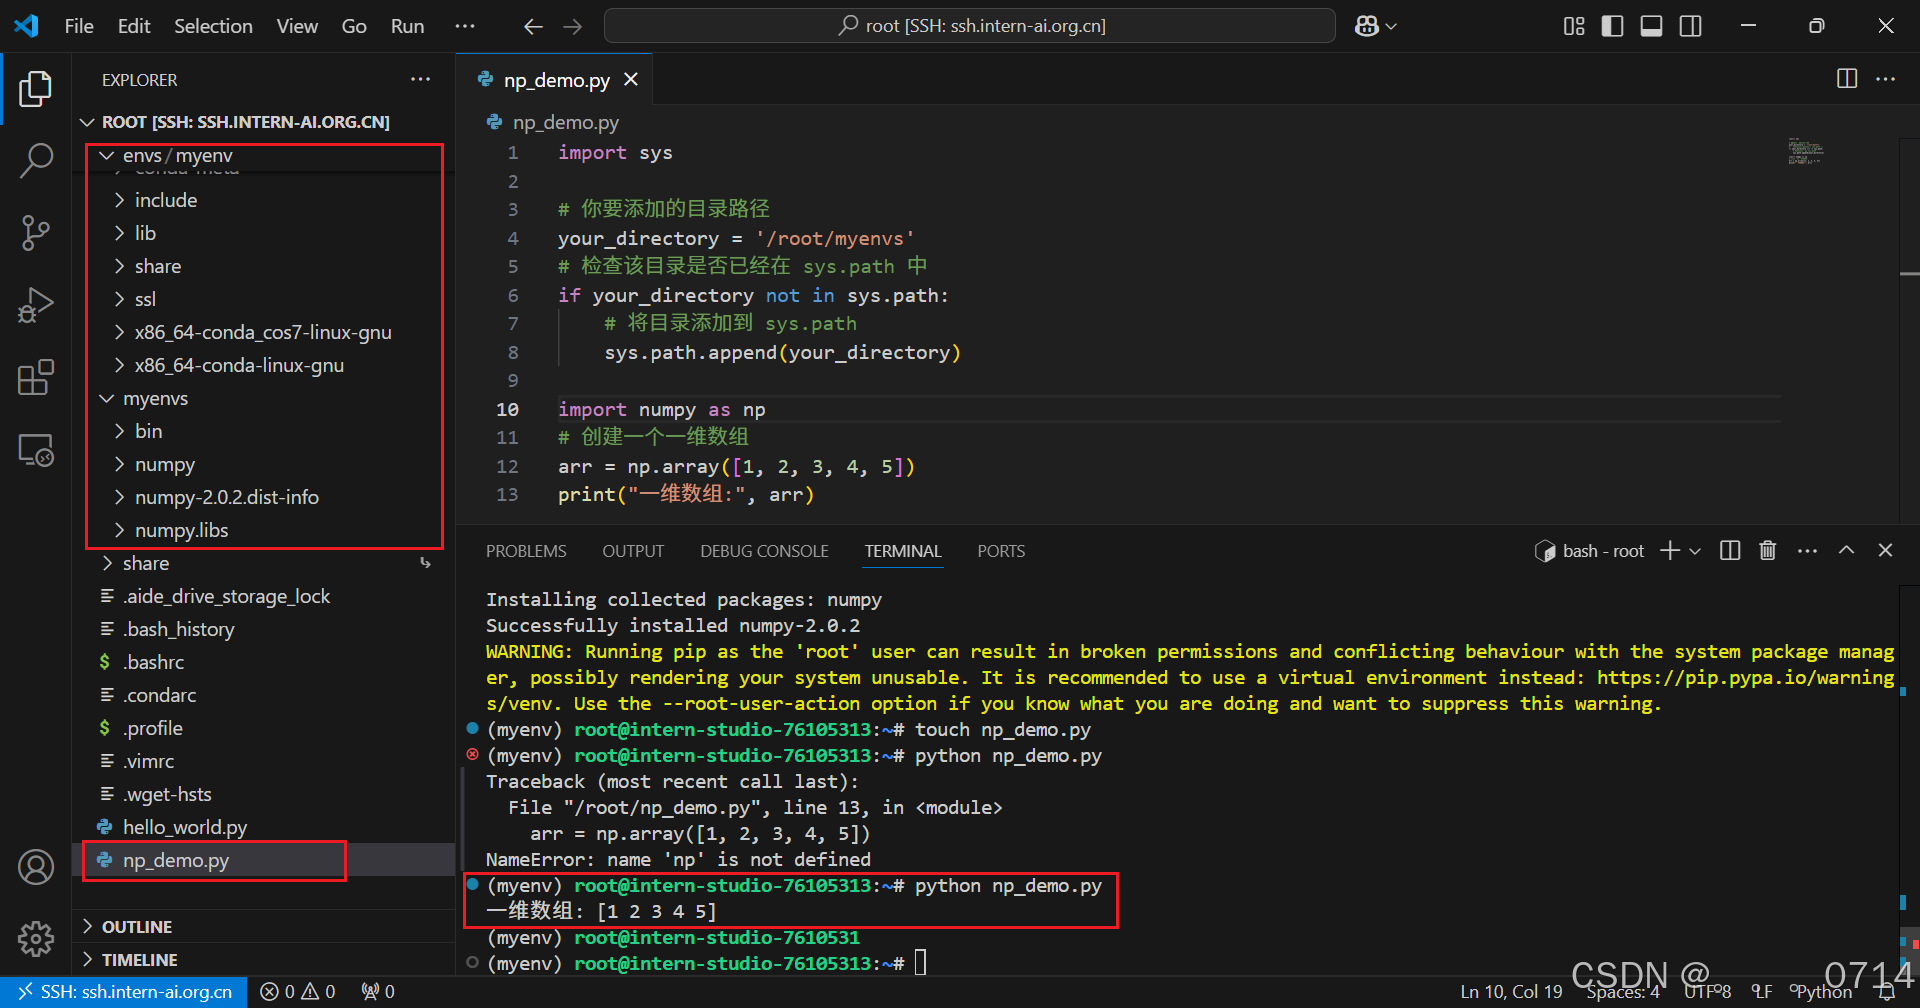Open title bar overflow menu ellipsis
The image size is (1920, 1008).
click(x=465, y=26)
